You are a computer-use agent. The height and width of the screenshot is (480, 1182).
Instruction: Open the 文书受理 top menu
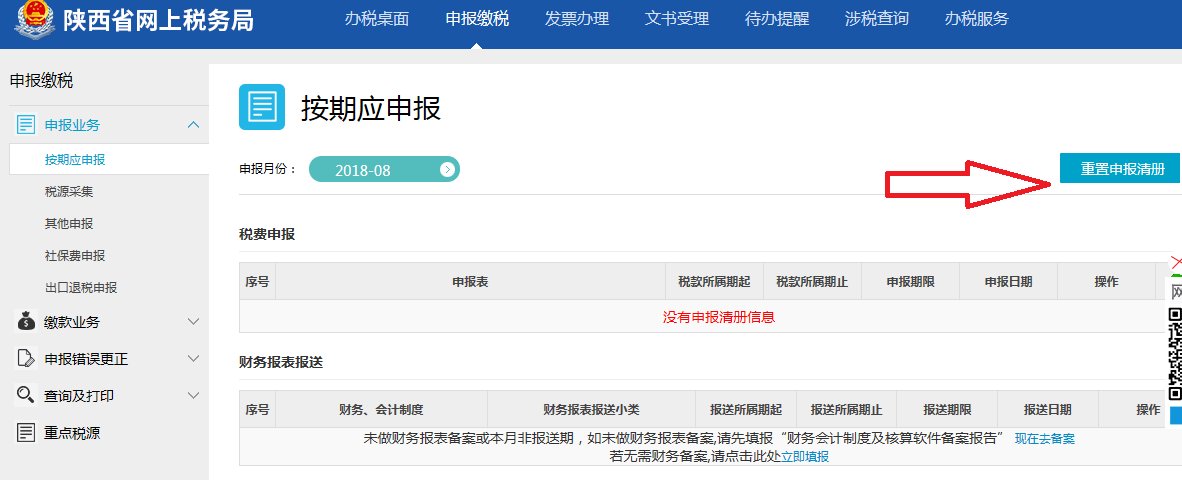pyautogui.click(x=677, y=19)
